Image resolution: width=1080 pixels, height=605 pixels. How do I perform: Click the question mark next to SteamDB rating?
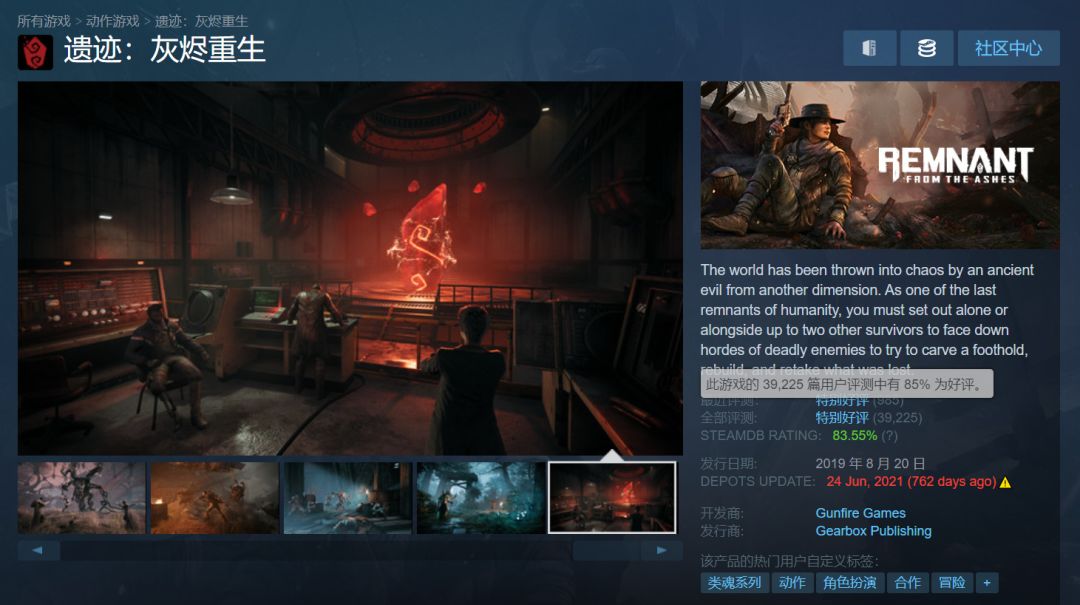pos(890,435)
